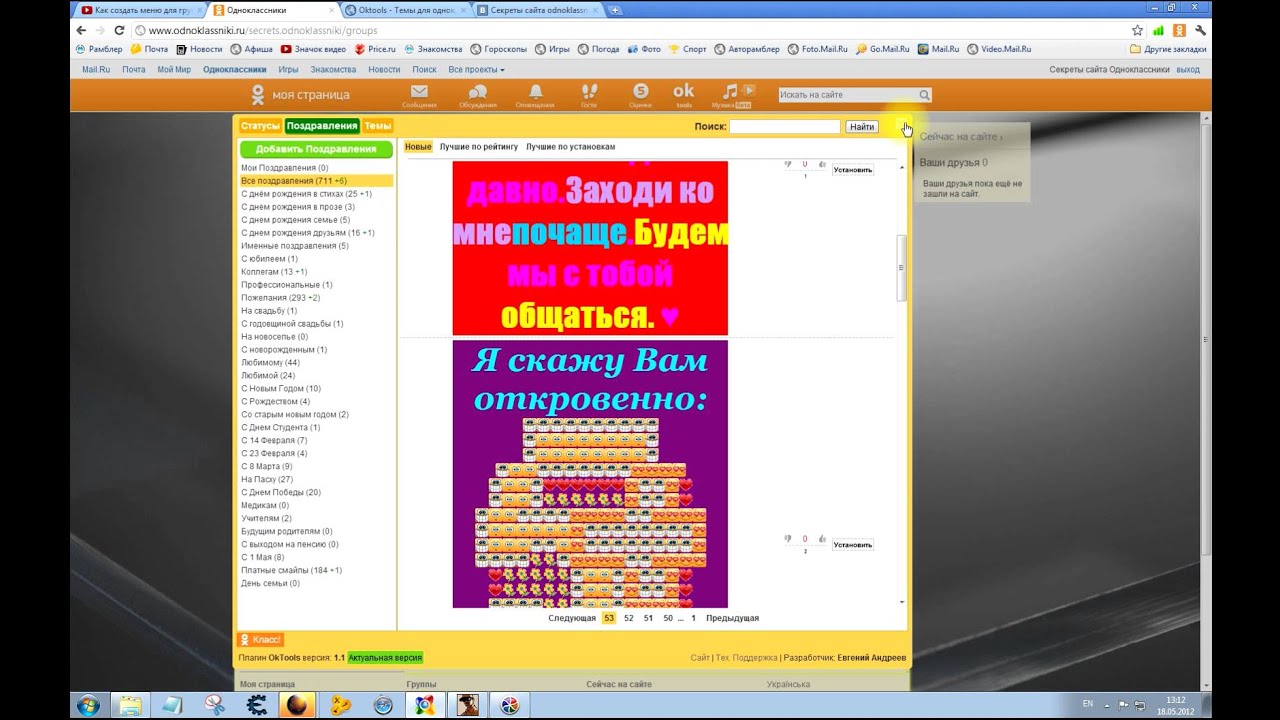Switch to Темы tab
The width and height of the screenshot is (1280, 720).
(x=378, y=126)
